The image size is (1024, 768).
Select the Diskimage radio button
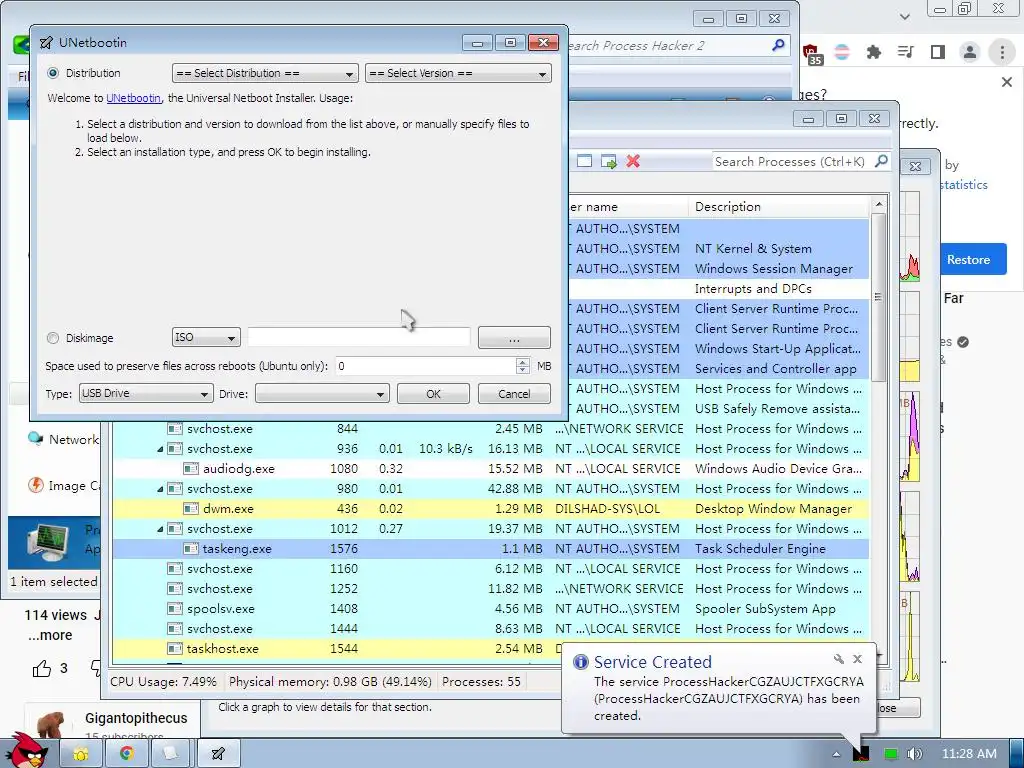pos(54,338)
